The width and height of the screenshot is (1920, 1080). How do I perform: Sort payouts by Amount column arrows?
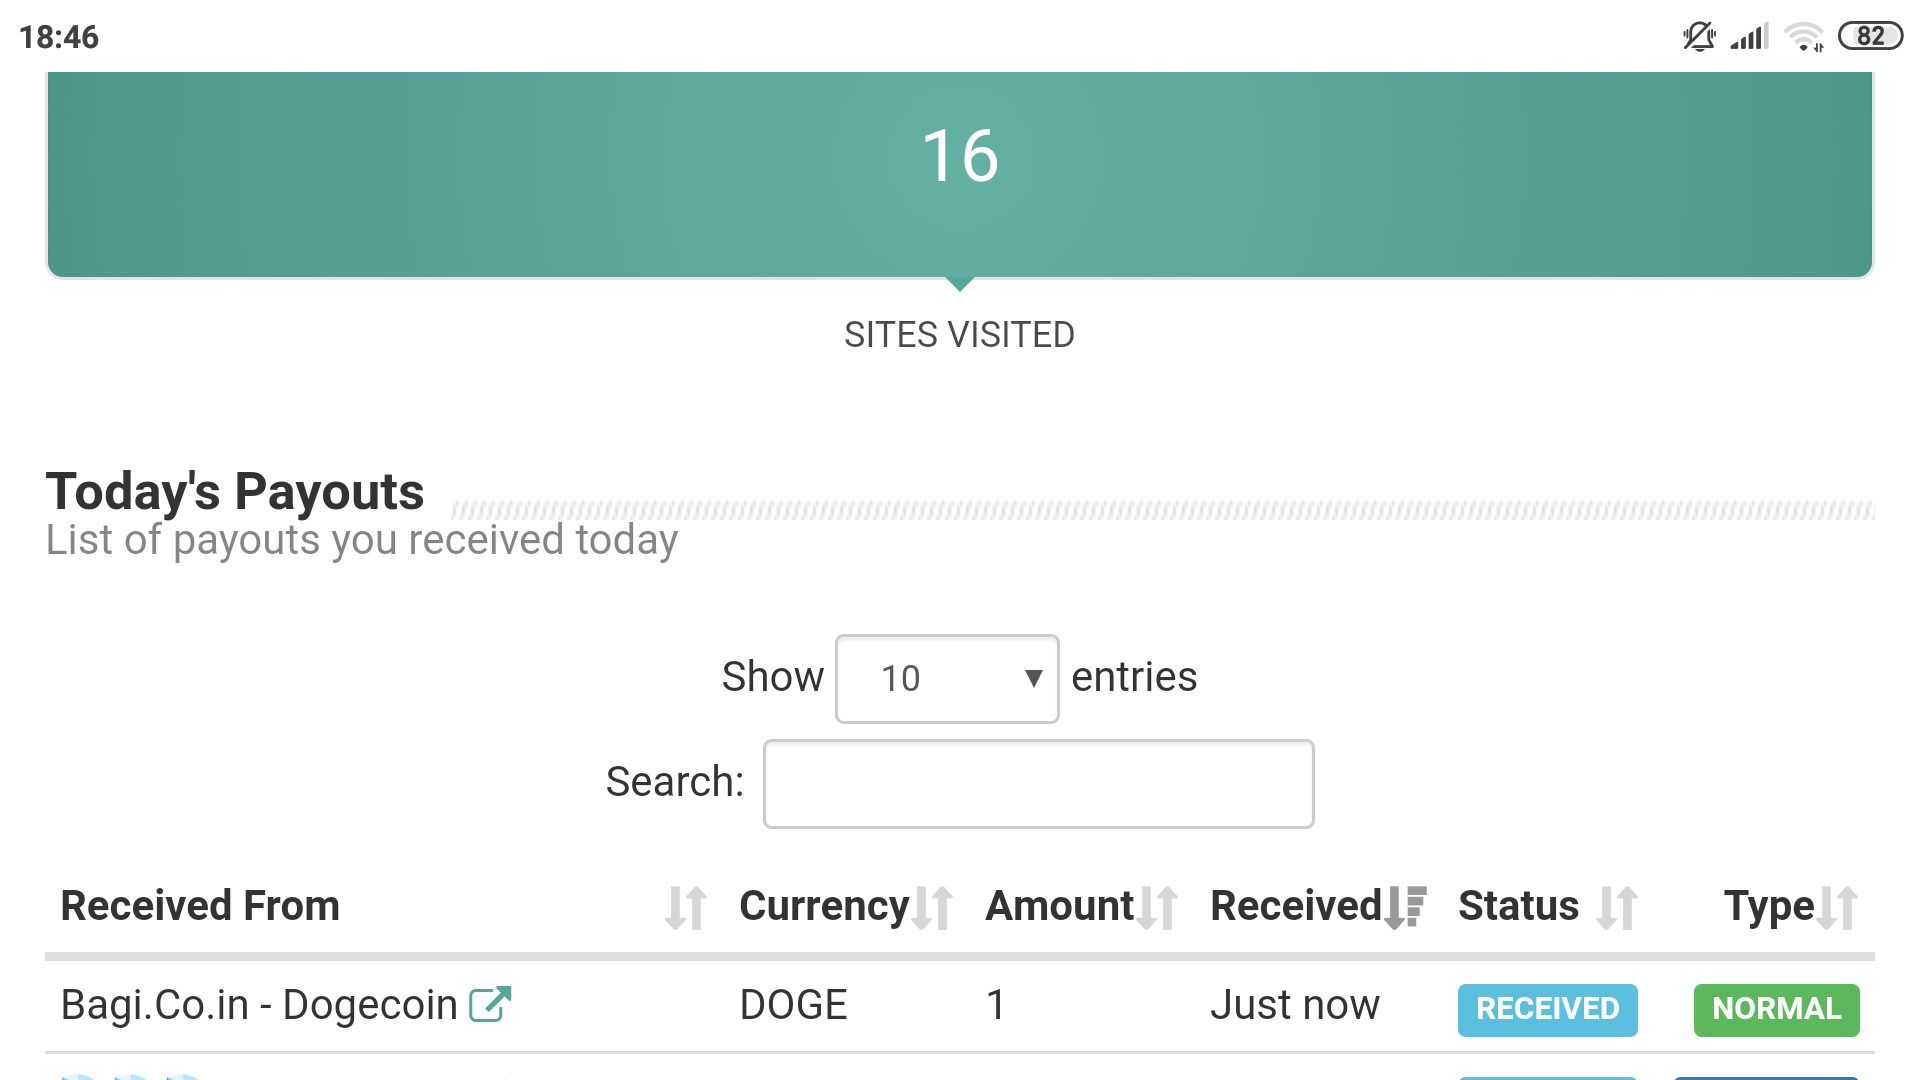coord(1157,907)
